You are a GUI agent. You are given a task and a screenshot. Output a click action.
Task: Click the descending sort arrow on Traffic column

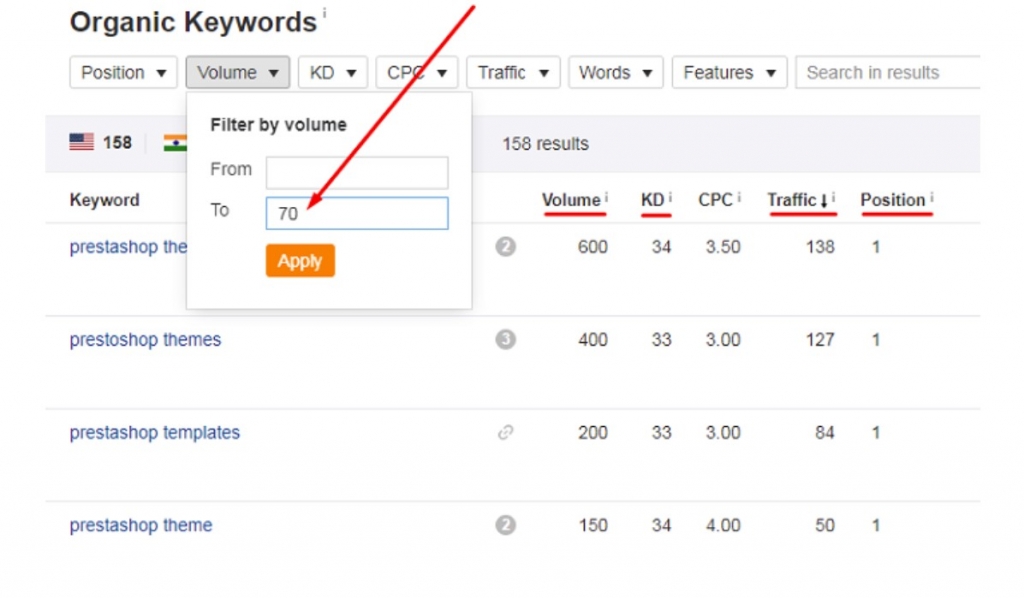(x=822, y=200)
